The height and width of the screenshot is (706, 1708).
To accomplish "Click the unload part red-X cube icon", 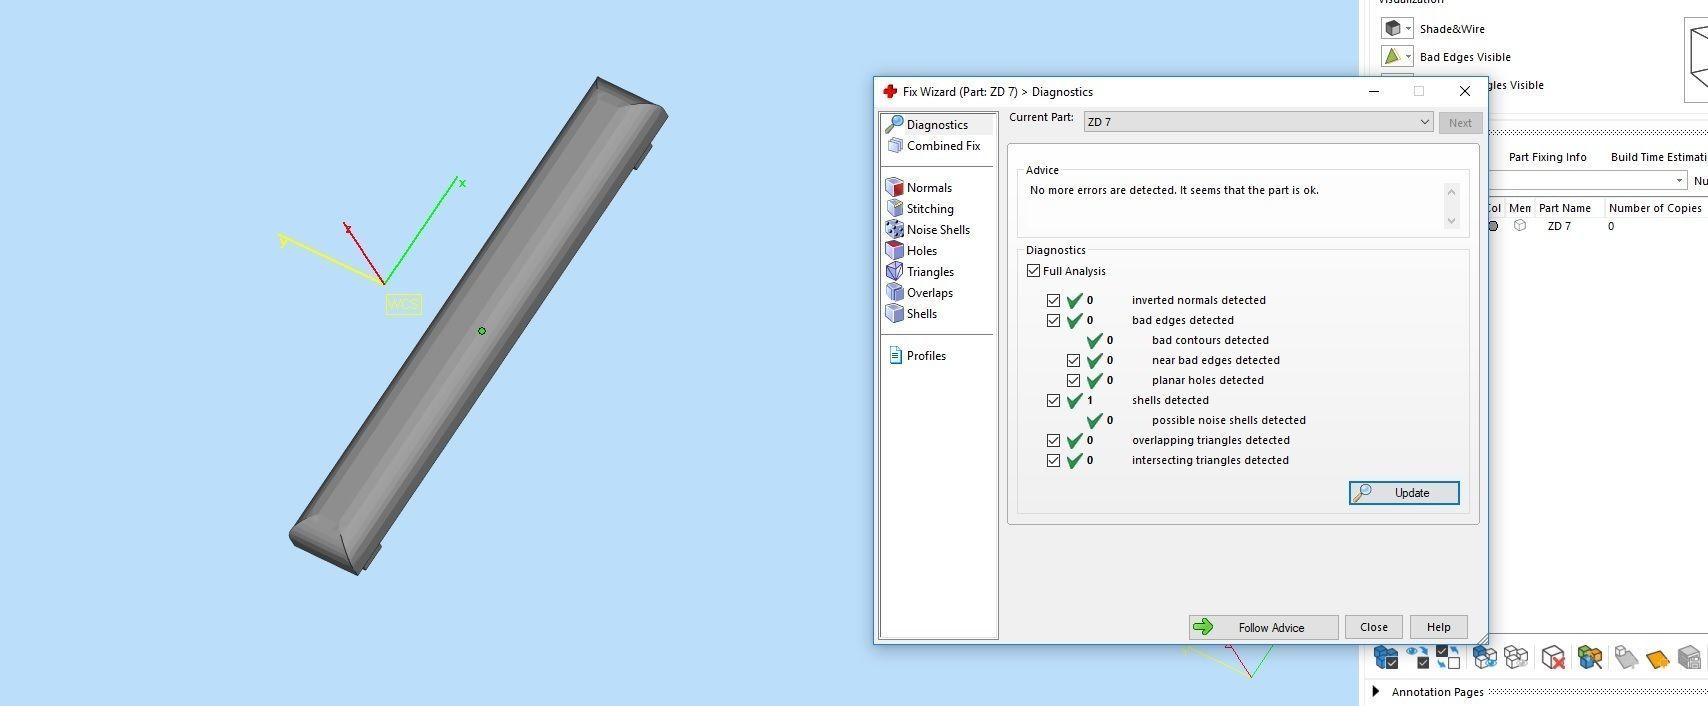I will click(x=1553, y=657).
